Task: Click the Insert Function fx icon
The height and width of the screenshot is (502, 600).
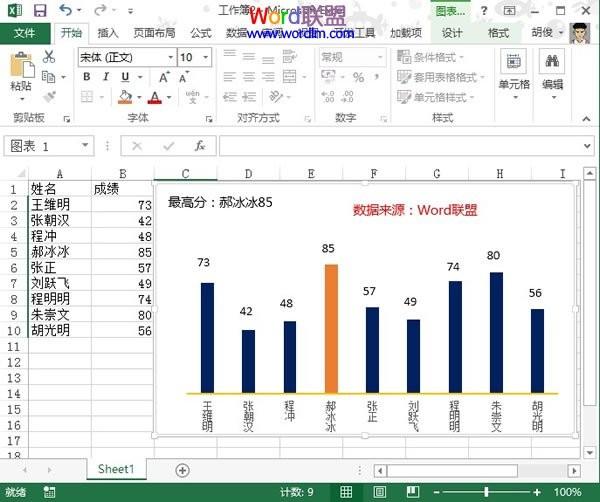Action: [199, 146]
